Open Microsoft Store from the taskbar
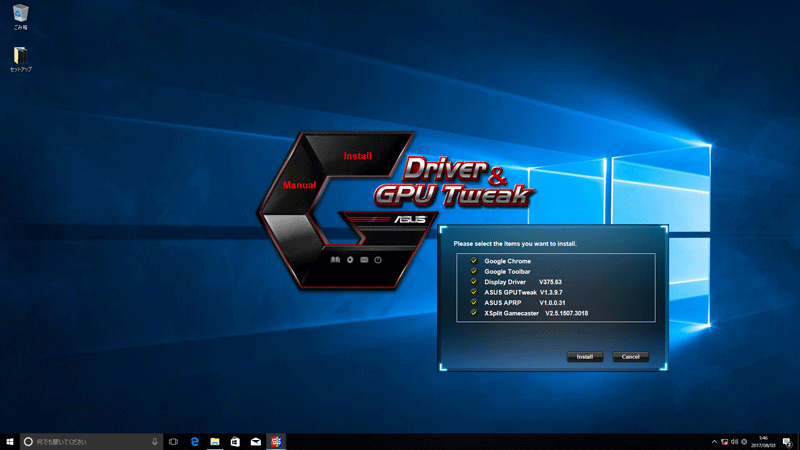Screen dimensions: 800x450 (x=235, y=441)
